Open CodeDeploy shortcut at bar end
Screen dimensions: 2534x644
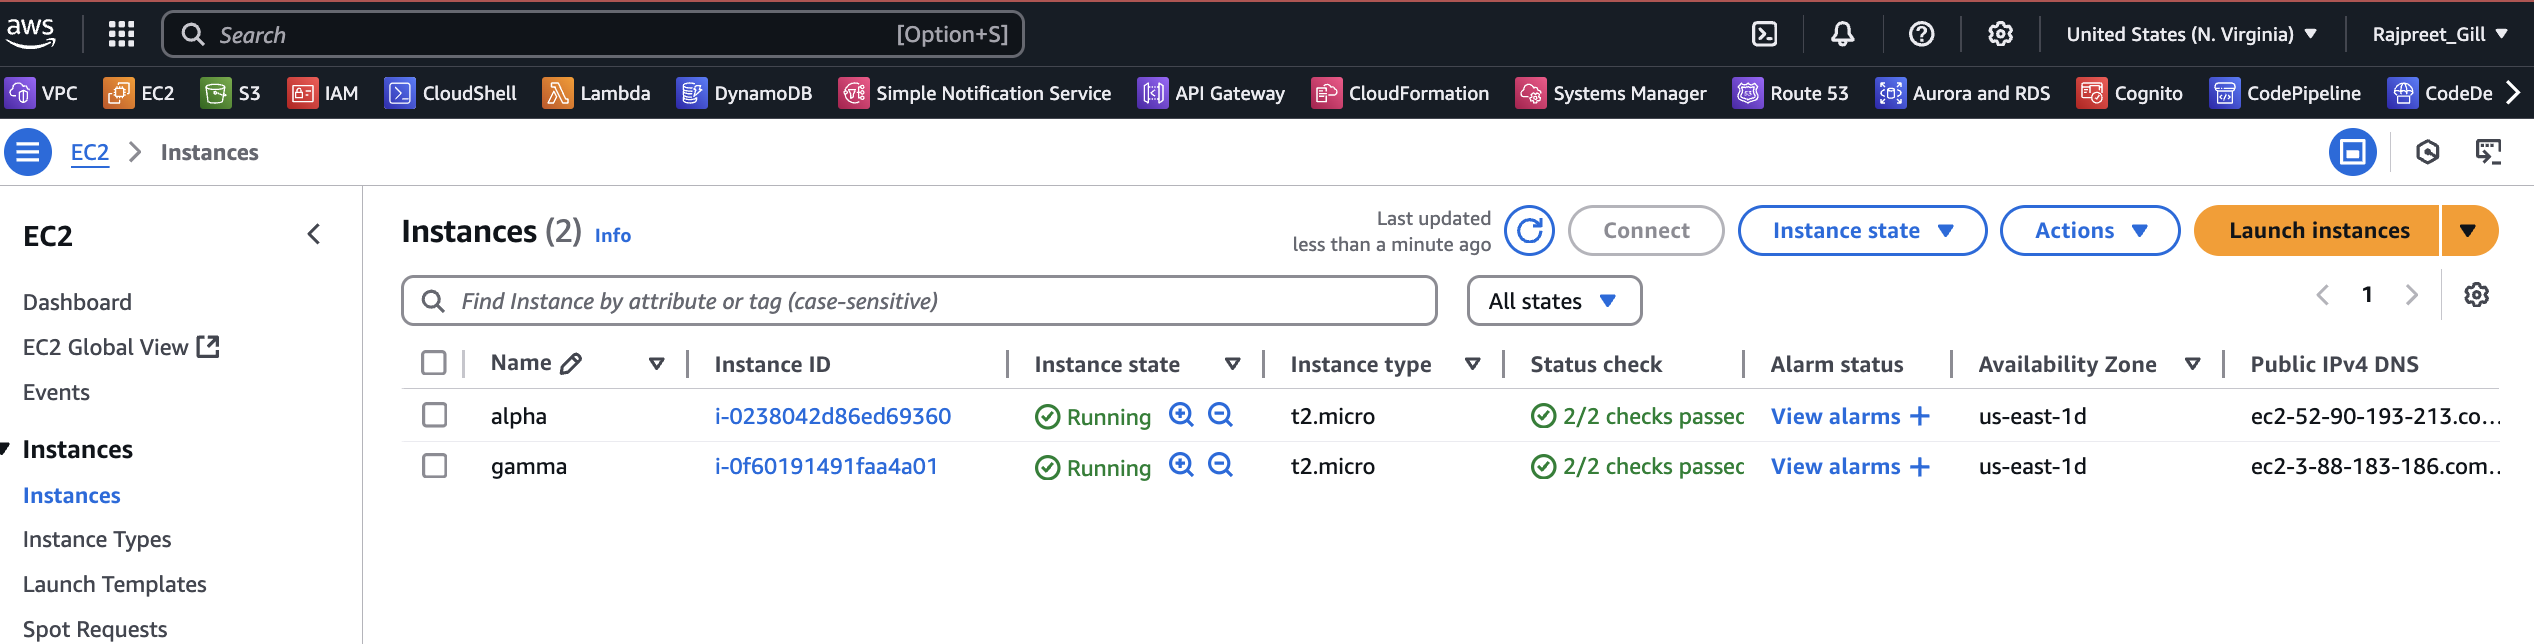[x=2440, y=93]
